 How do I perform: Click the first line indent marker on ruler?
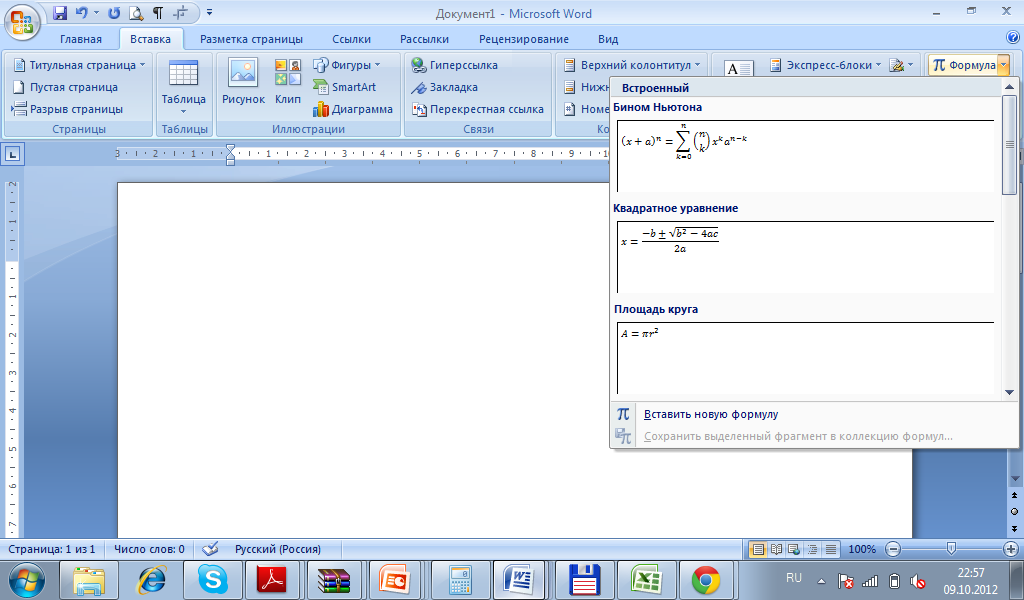tap(230, 148)
